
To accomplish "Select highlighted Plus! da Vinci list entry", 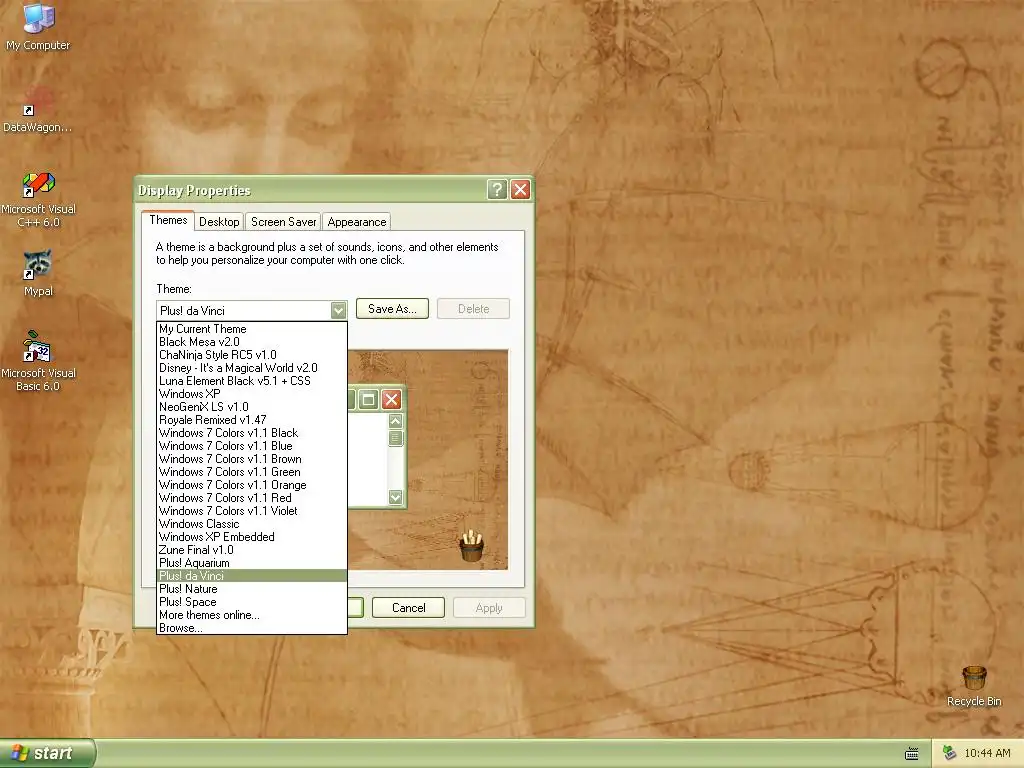I will click(x=252, y=576).
